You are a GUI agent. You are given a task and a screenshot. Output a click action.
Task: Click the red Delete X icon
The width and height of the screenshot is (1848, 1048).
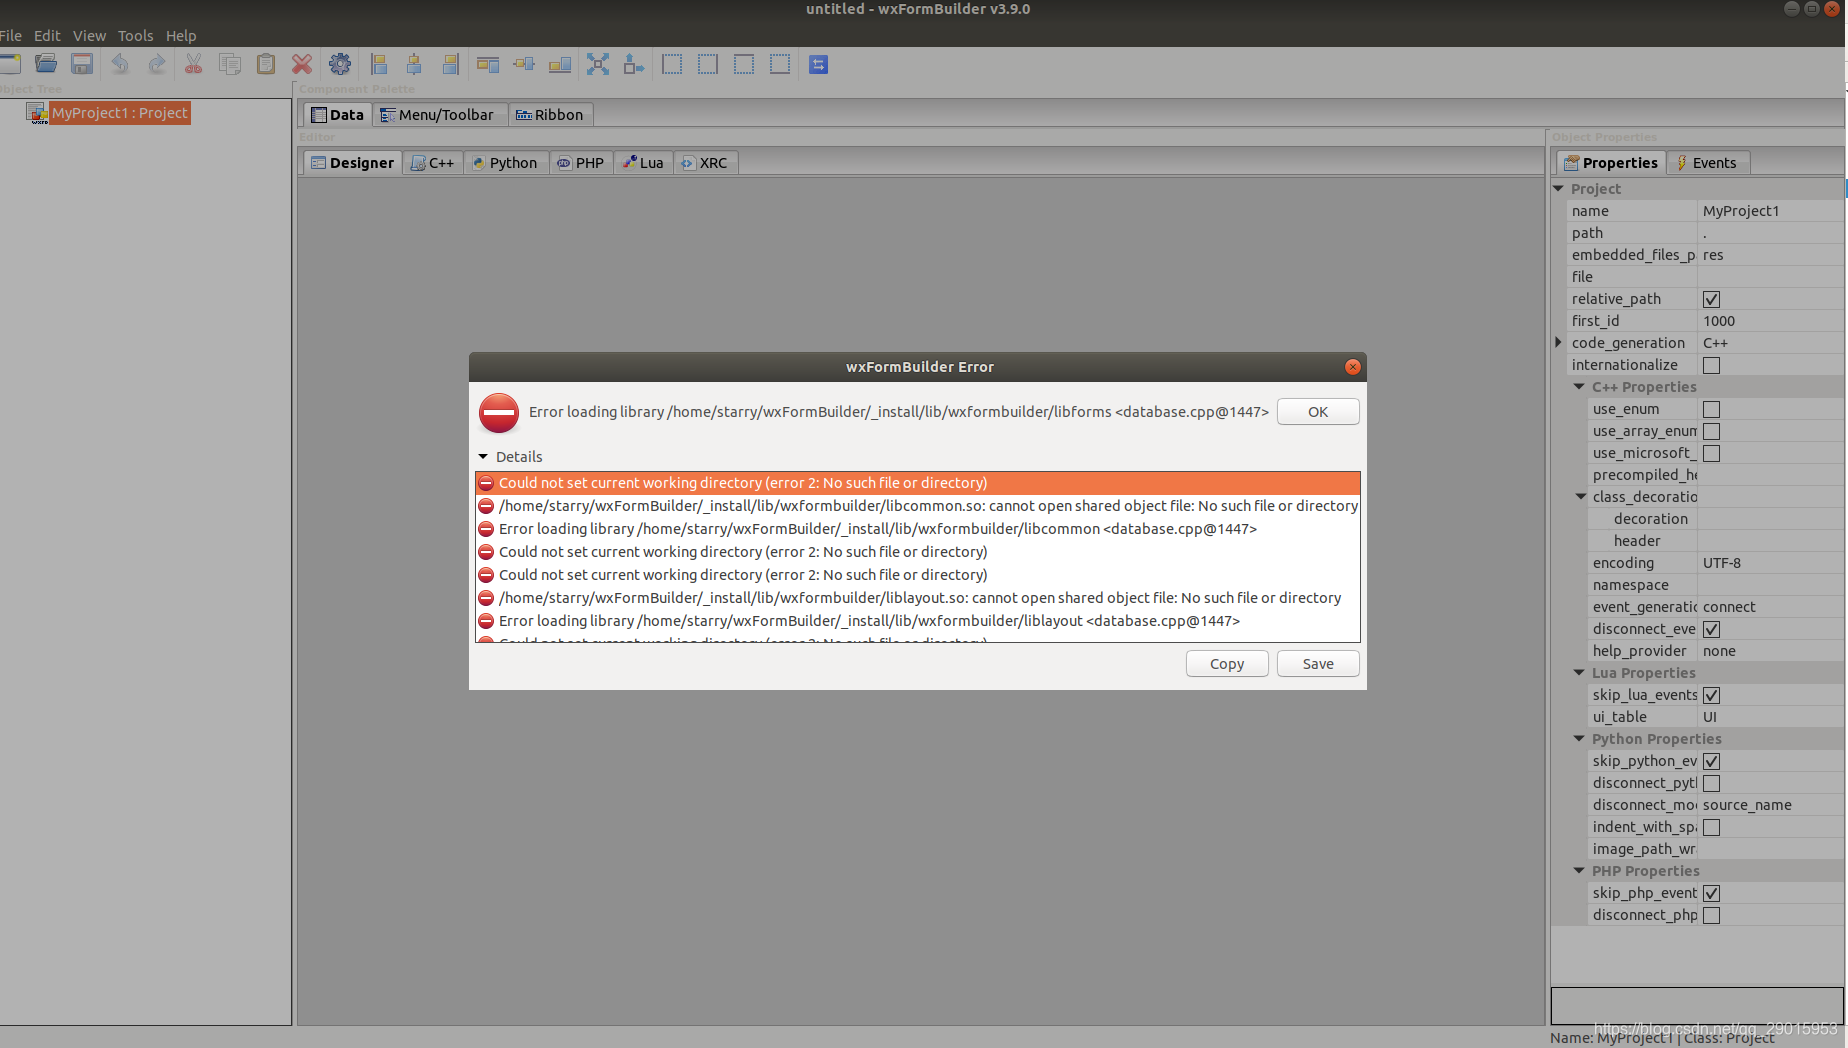pos(302,64)
